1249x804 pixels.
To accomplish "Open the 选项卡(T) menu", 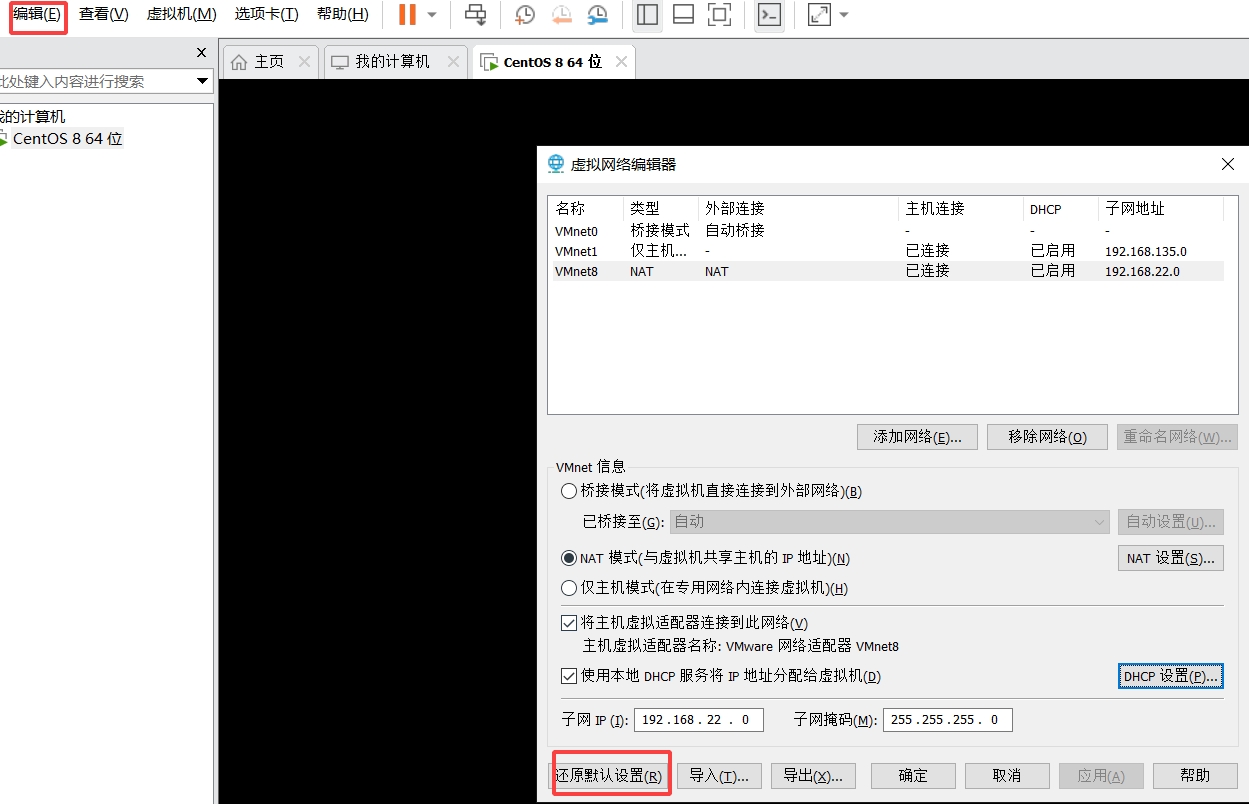I will tap(266, 15).
